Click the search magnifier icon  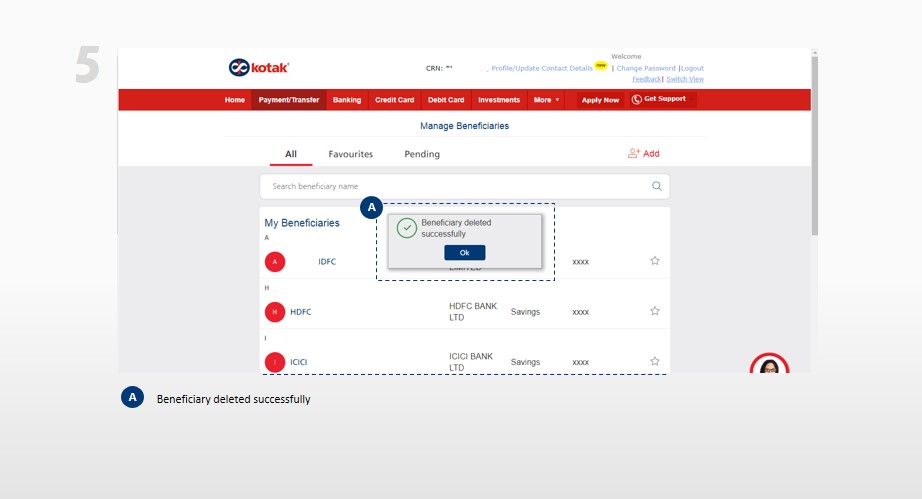click(x=657, y=186)
